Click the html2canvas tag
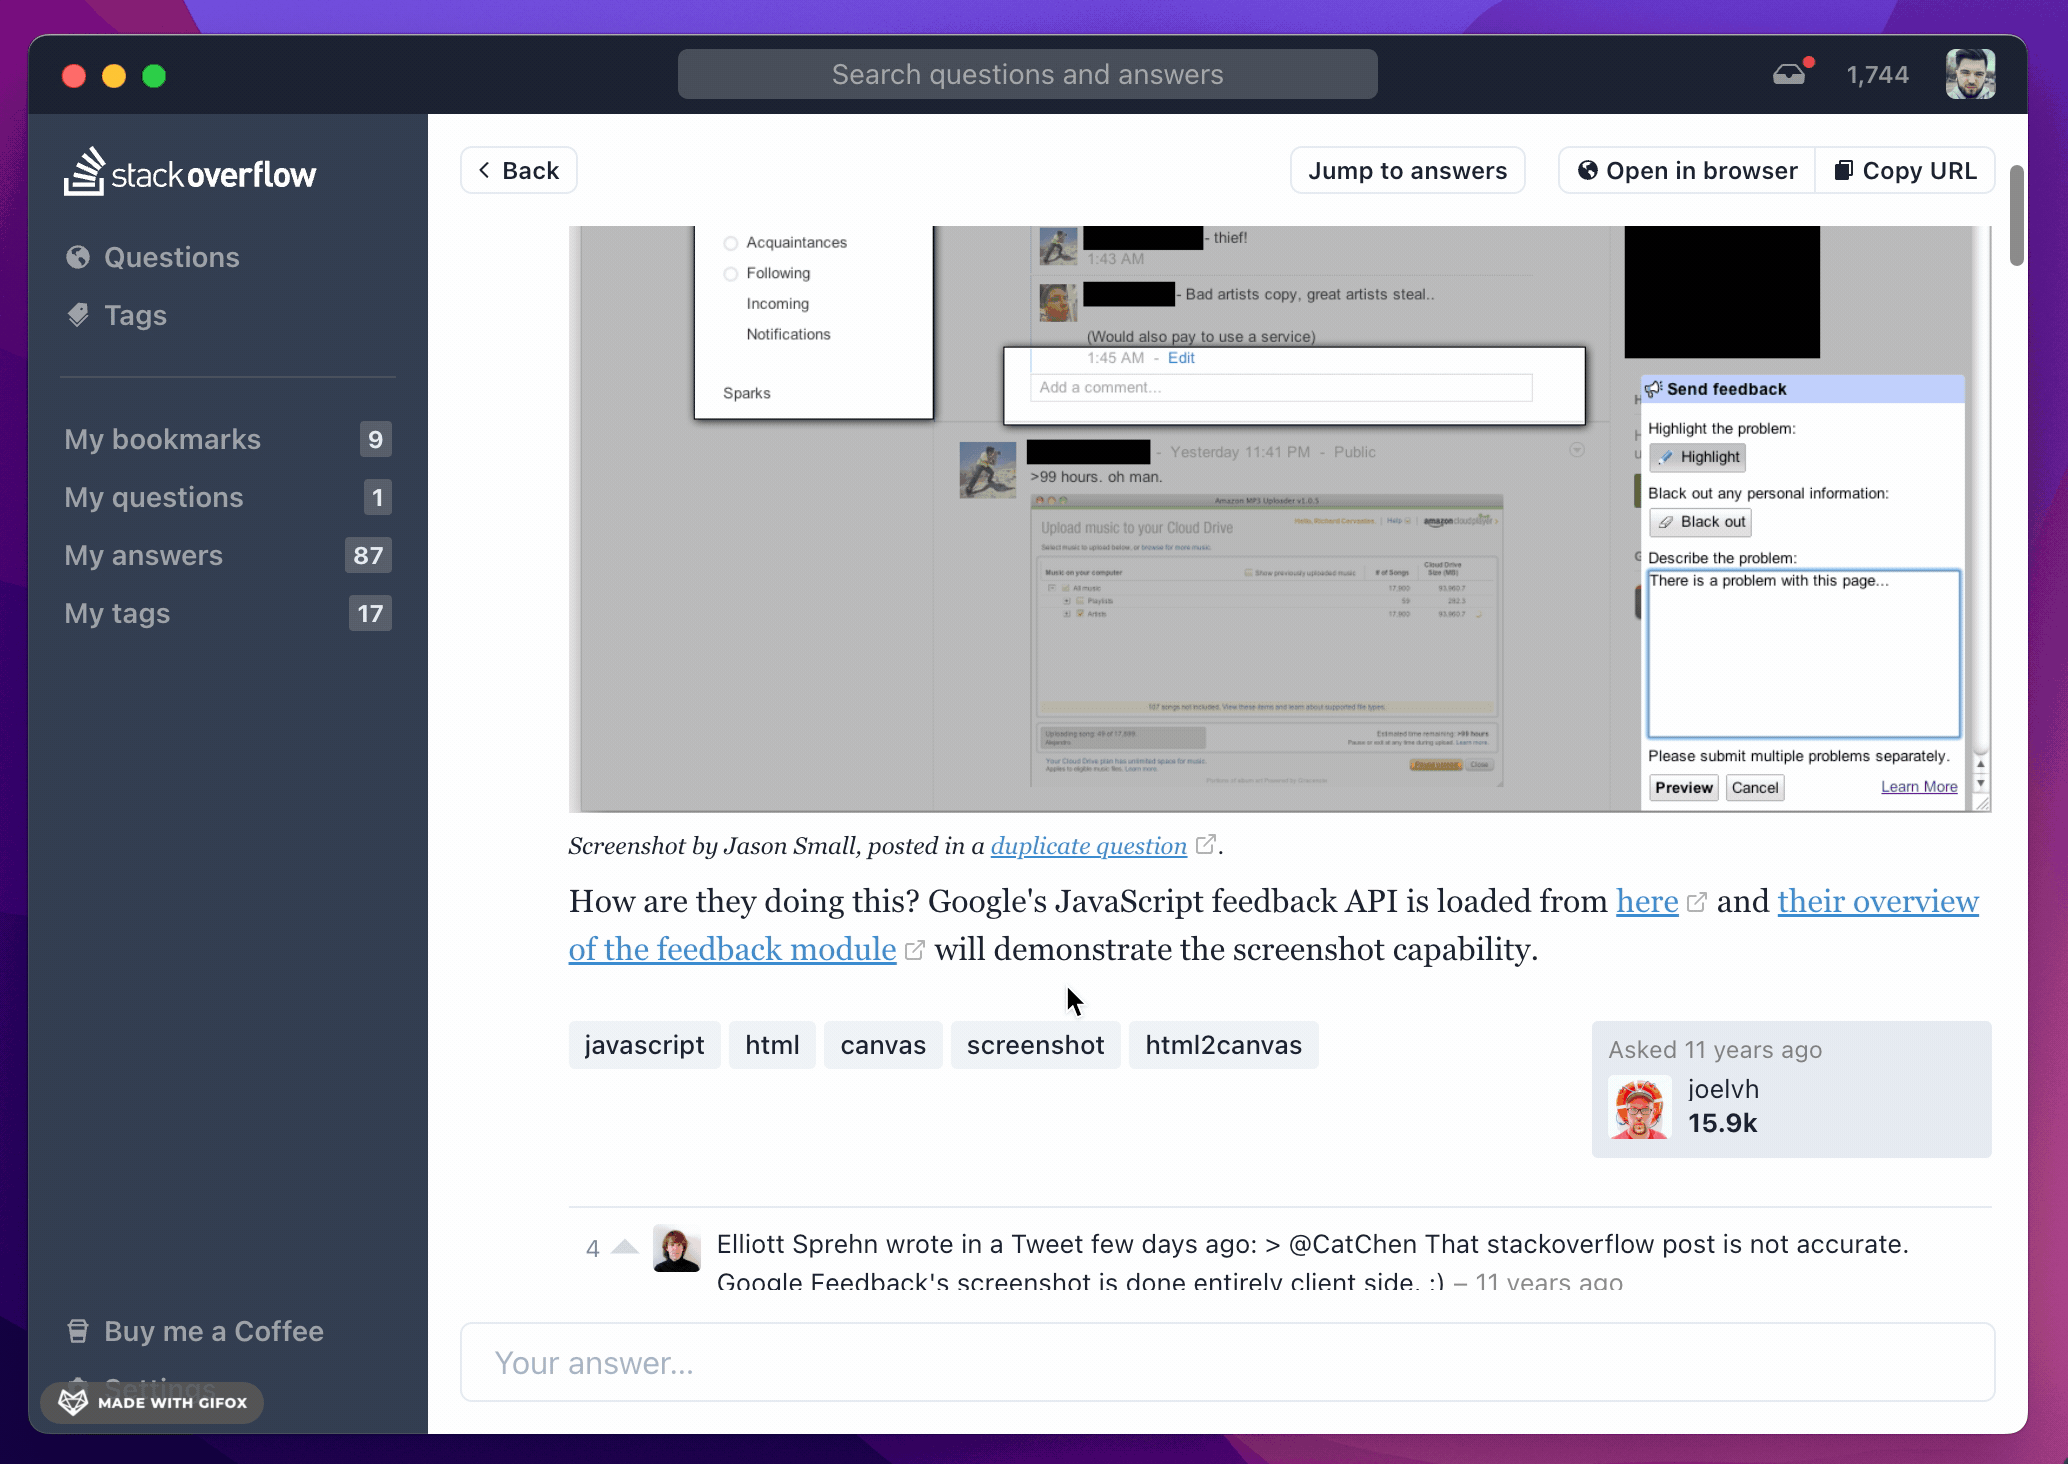 [x=1223, y=1045]
